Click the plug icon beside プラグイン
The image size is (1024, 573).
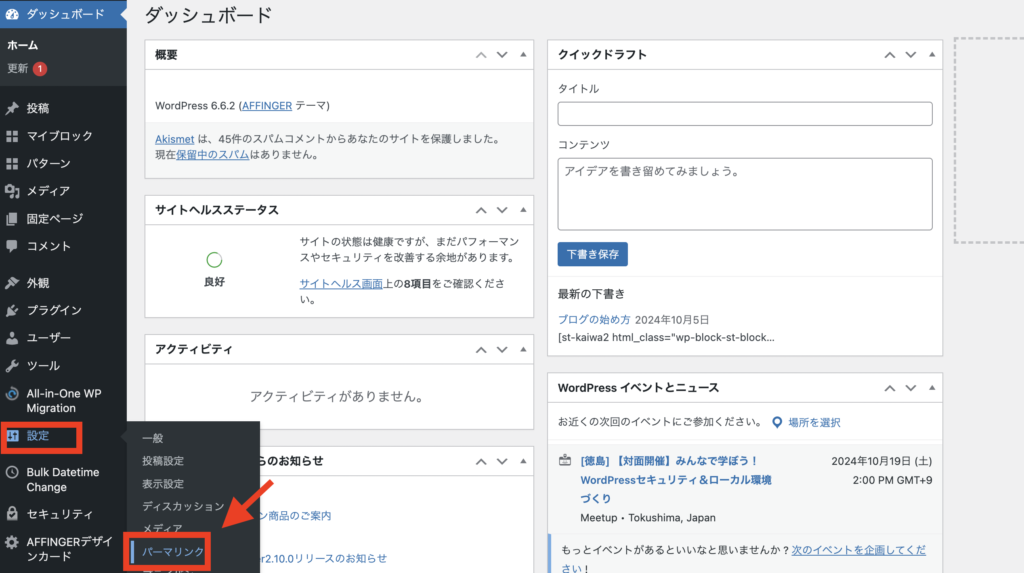(12, 310)
